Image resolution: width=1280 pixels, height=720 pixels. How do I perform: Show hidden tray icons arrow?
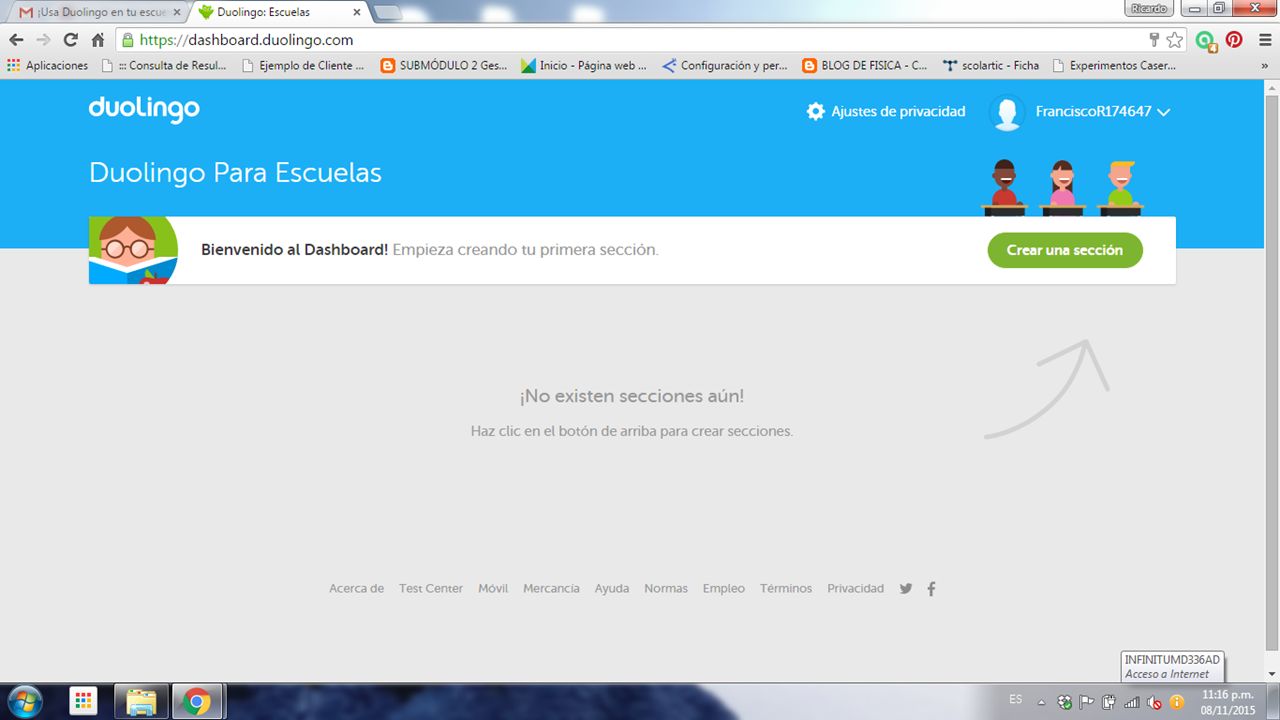(1043, 702)
